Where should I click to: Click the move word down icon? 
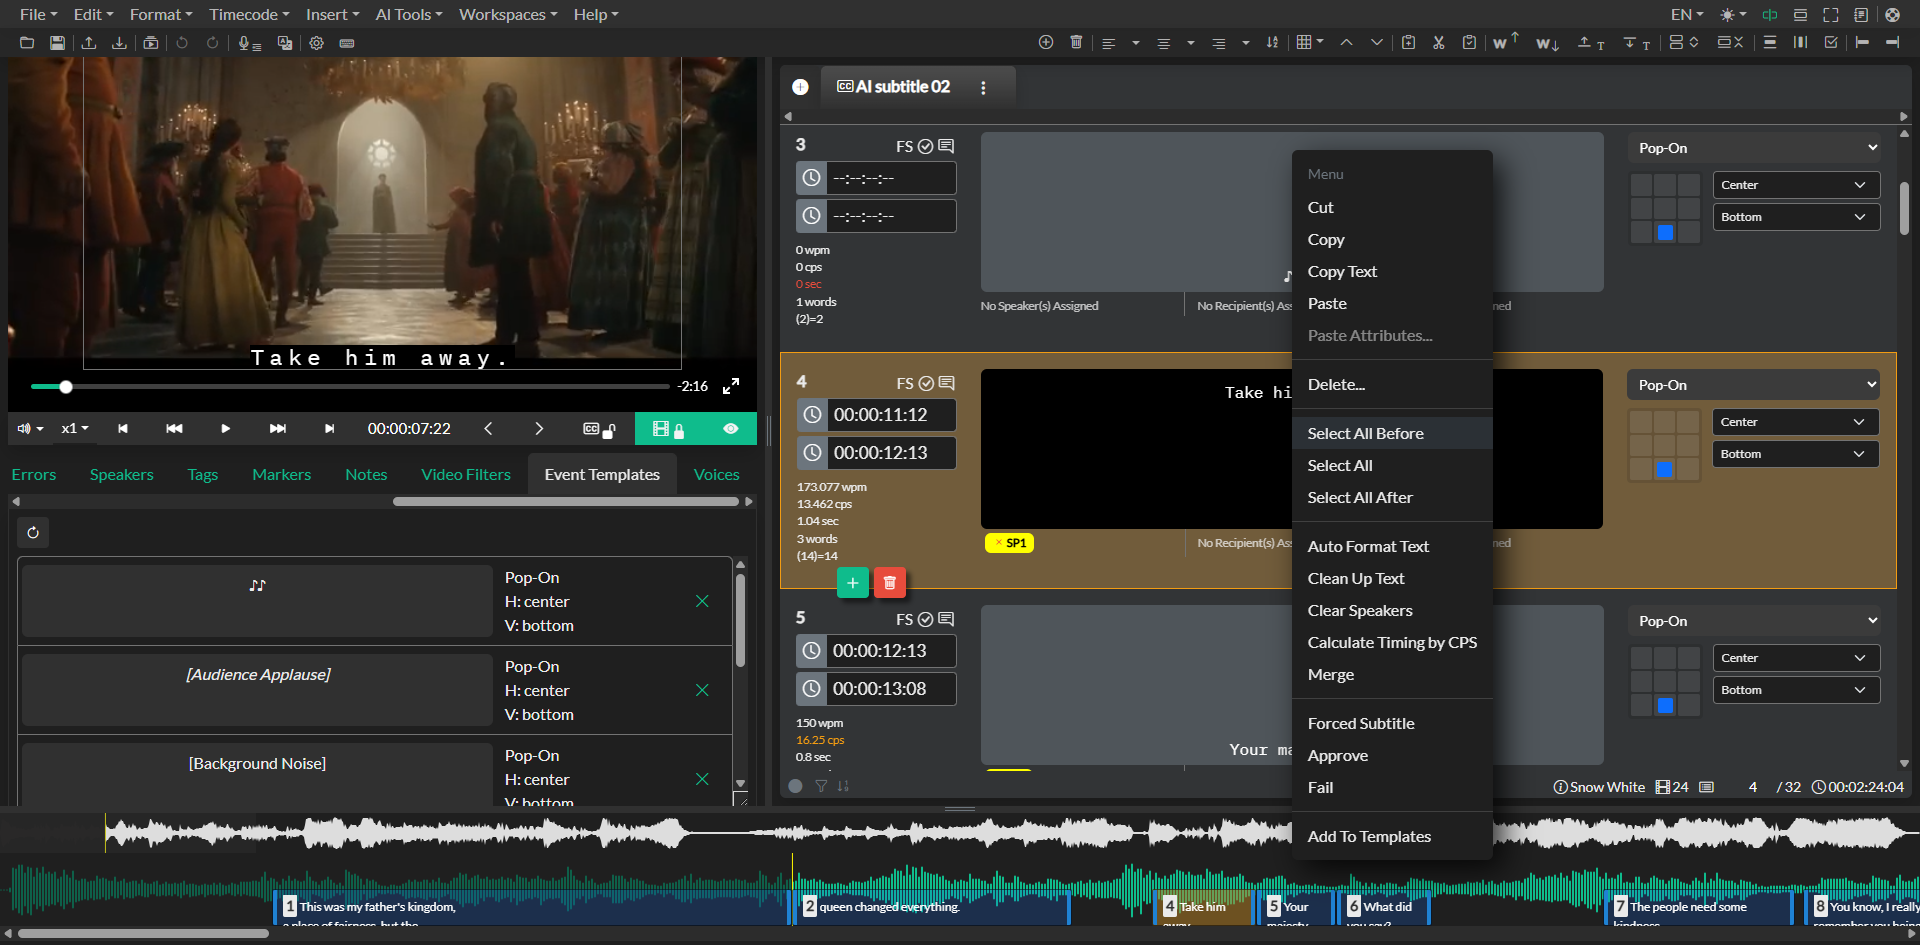(1548, 43)
